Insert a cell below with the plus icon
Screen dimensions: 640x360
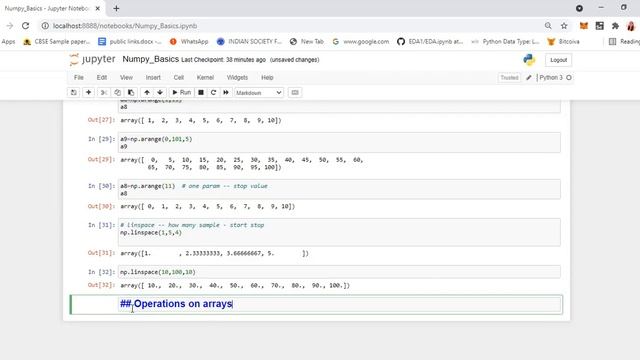[88, 93]
